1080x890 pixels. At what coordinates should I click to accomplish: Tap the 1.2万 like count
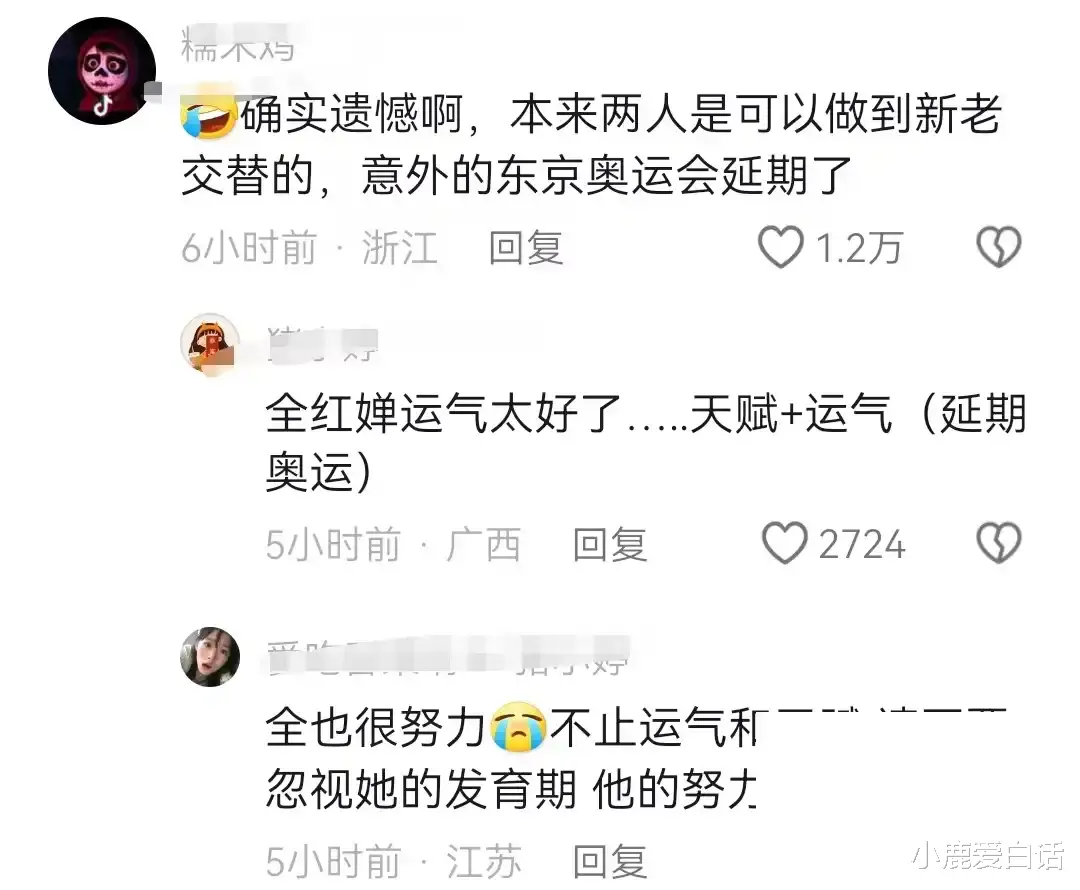tap(859, 248)
